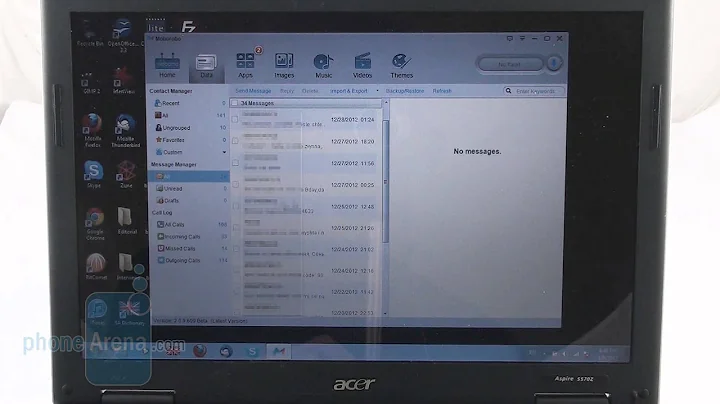This screenshot has height=404, width=720.
Task: Check message dated 12/25/2012 12:48
Action: click(235, 206)
